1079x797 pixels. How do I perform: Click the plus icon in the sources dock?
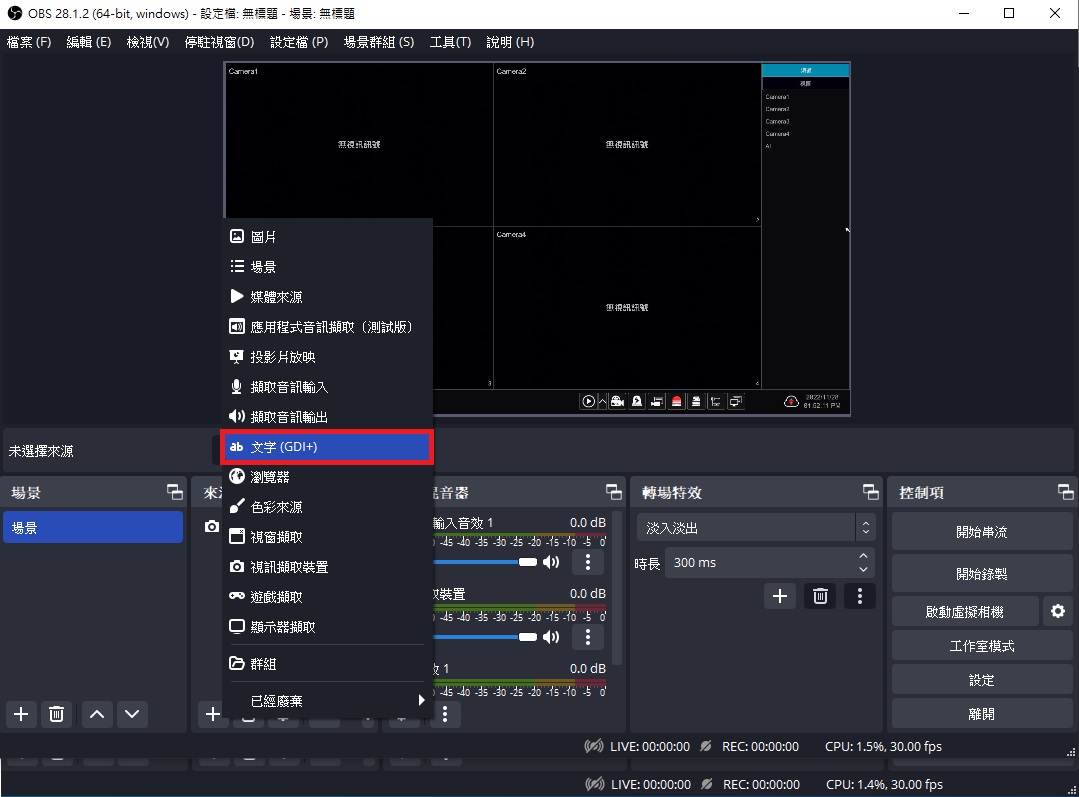[x=213, y=714]
